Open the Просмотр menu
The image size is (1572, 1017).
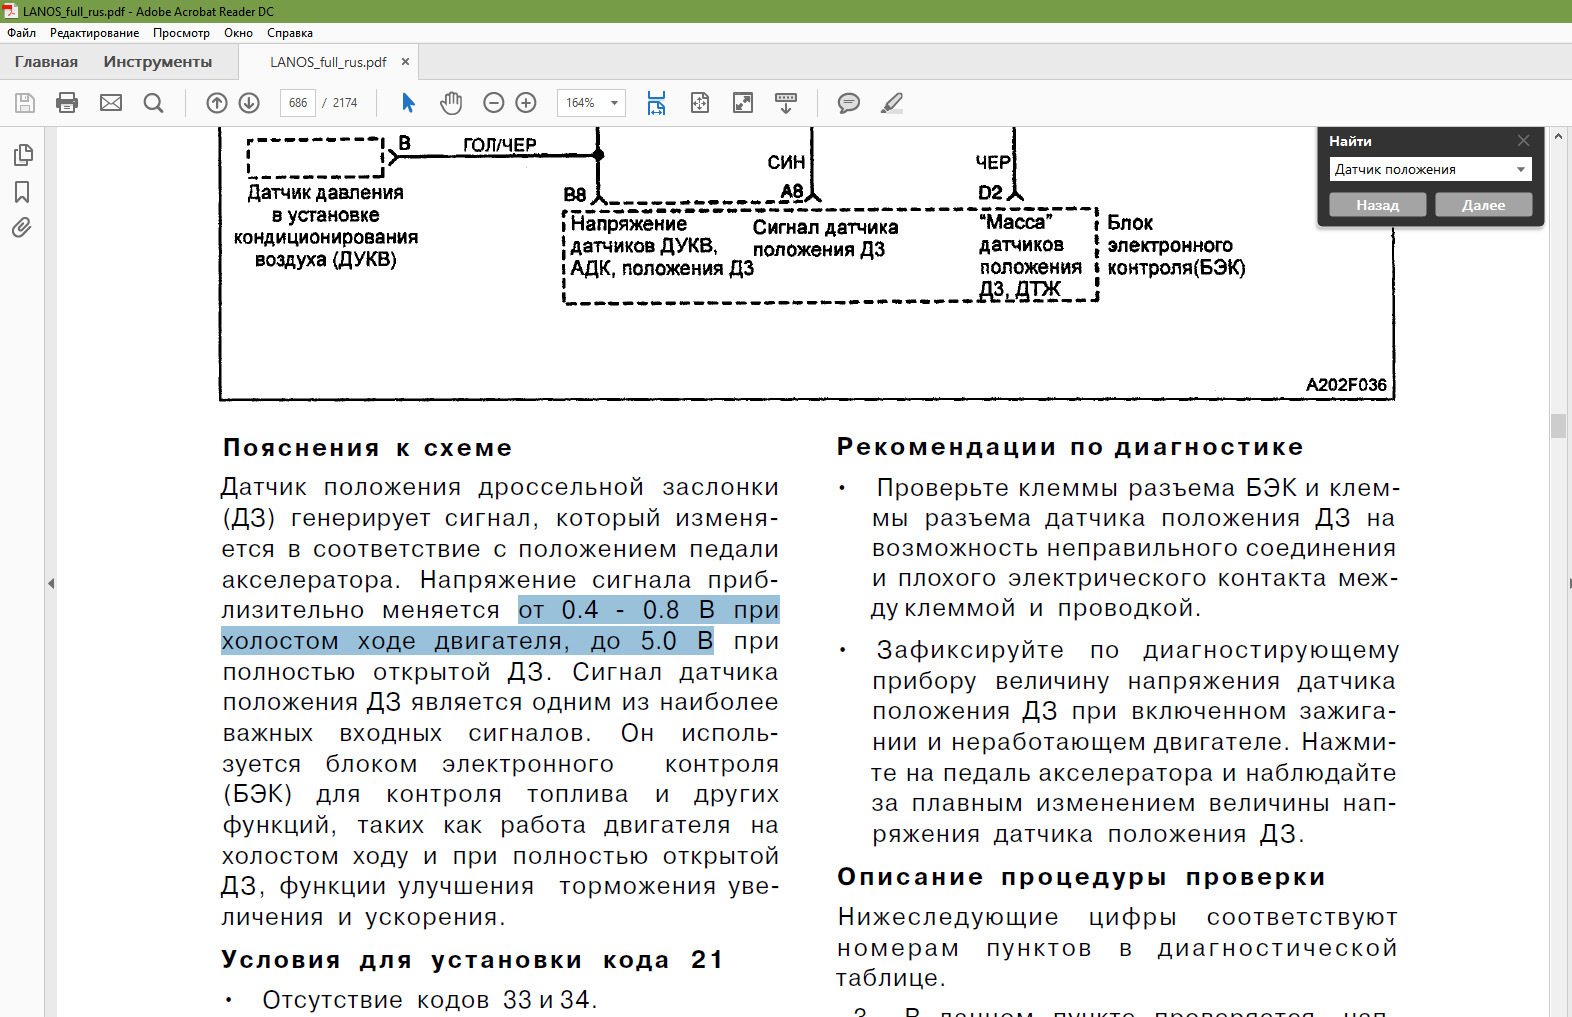[181, 33]
